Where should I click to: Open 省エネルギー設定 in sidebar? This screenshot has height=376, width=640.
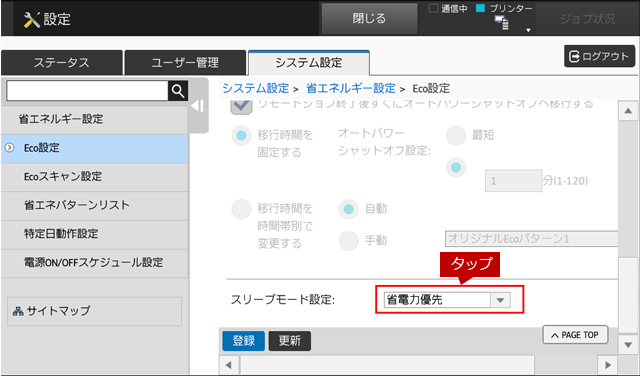[x=94, y=119]
